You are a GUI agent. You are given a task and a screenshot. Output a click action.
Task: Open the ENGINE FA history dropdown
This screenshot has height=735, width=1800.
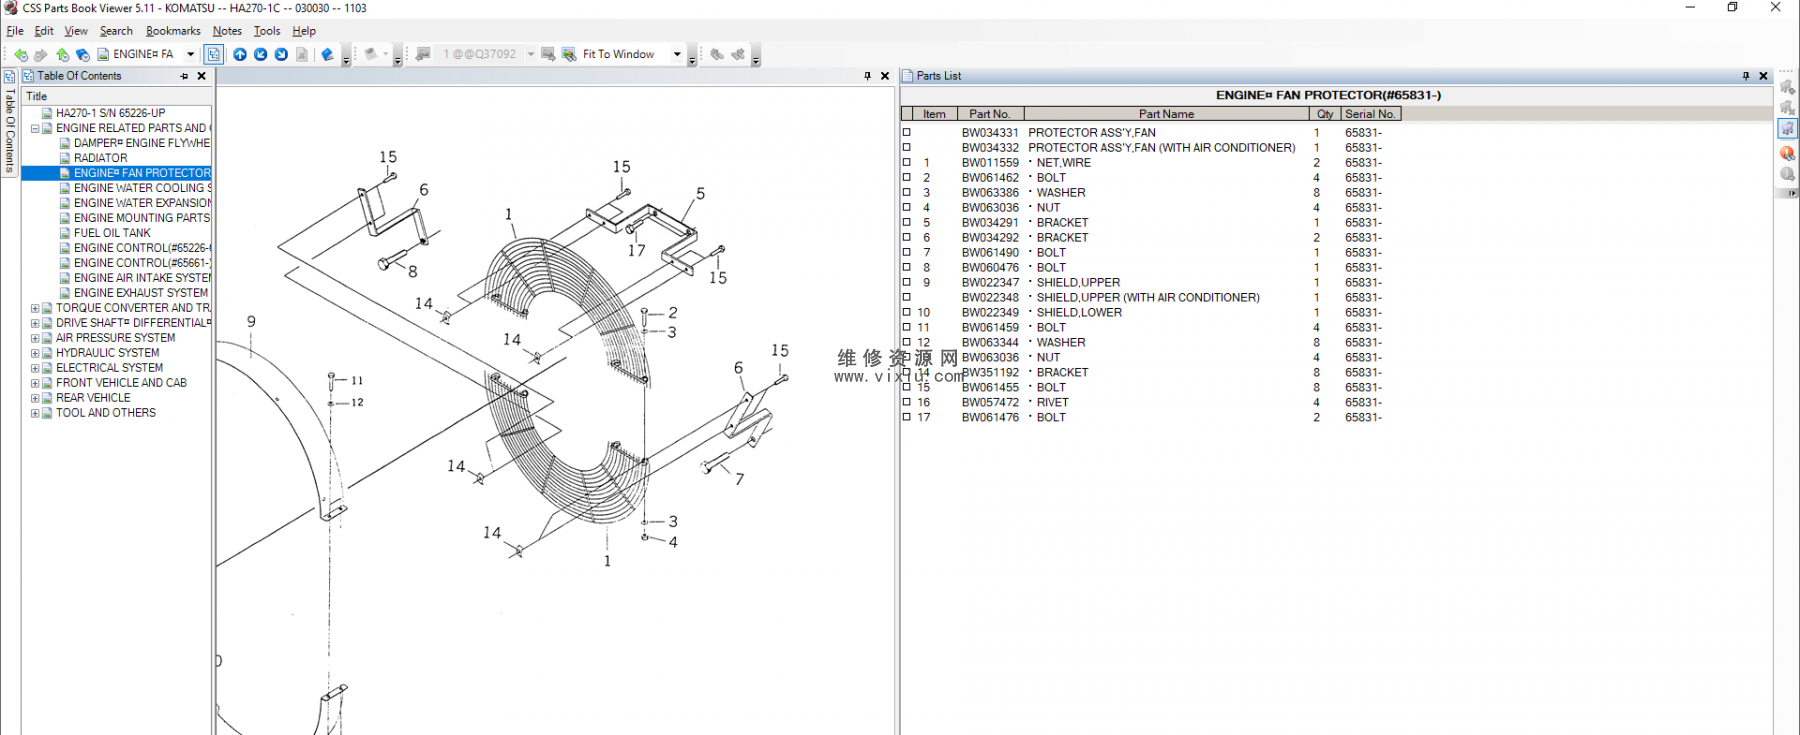tap(190, 54)
